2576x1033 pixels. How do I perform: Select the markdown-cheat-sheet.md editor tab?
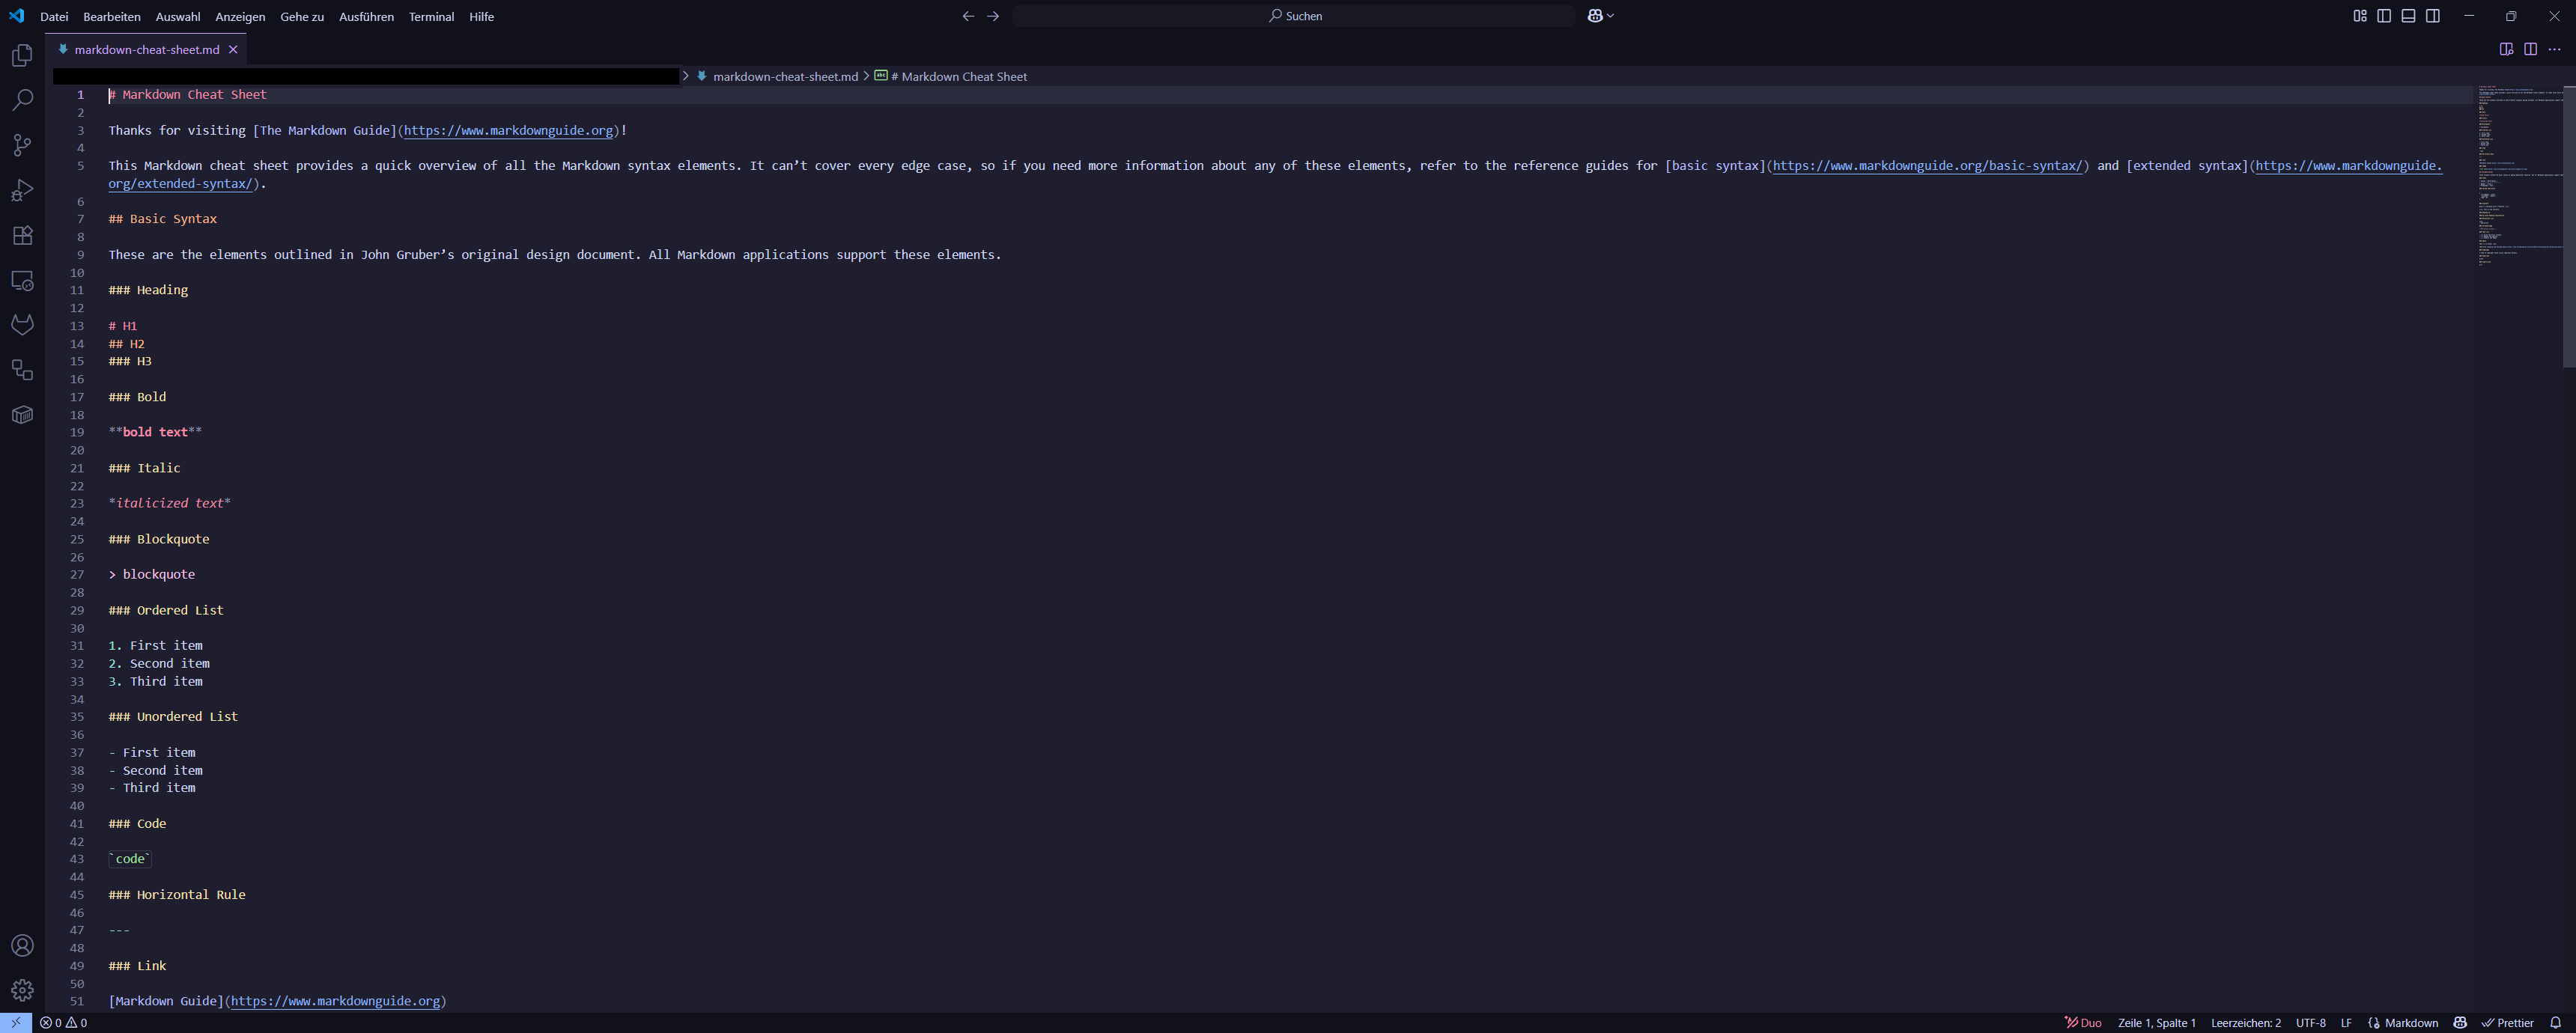(x=146, y=49)
